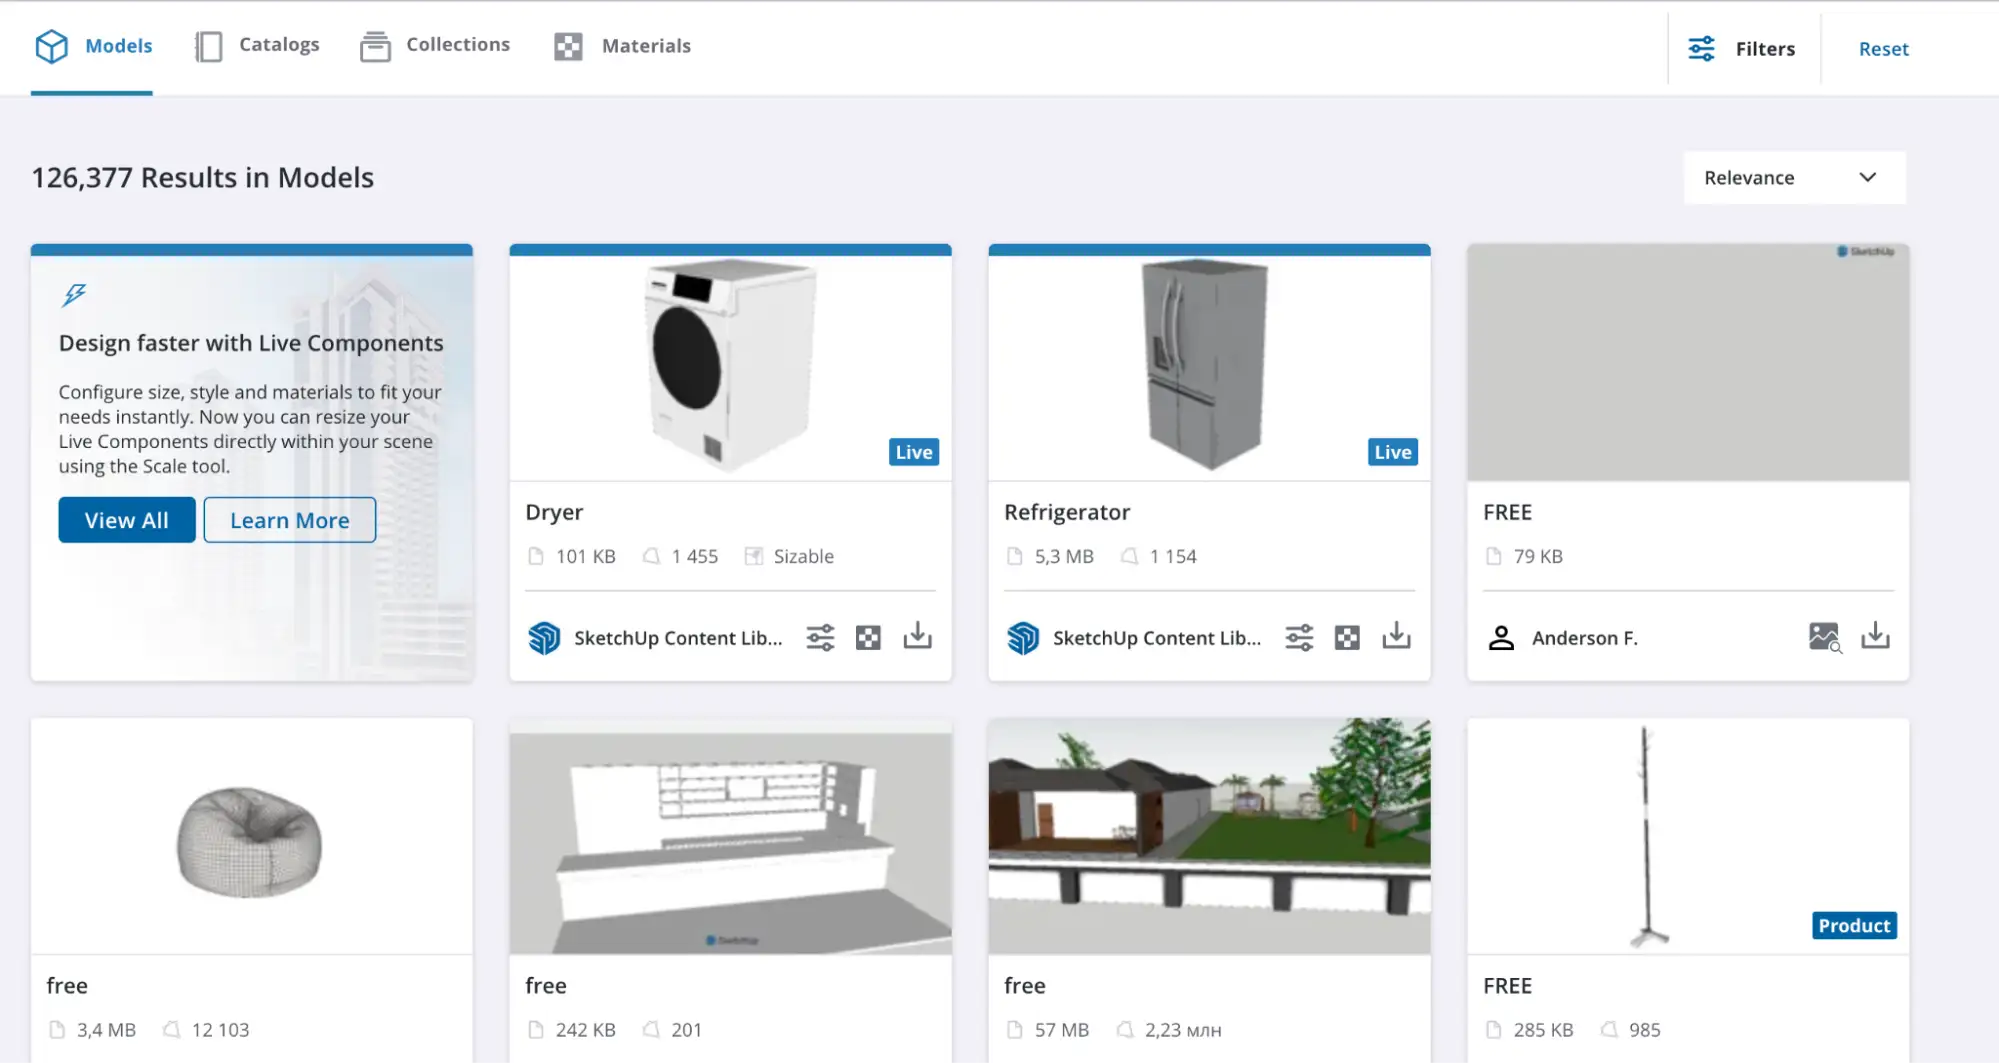The width and height of the screenshot is (1999, 1063).
Task: Open the house with garden model thumbnail
Action: coord(1209,836)
